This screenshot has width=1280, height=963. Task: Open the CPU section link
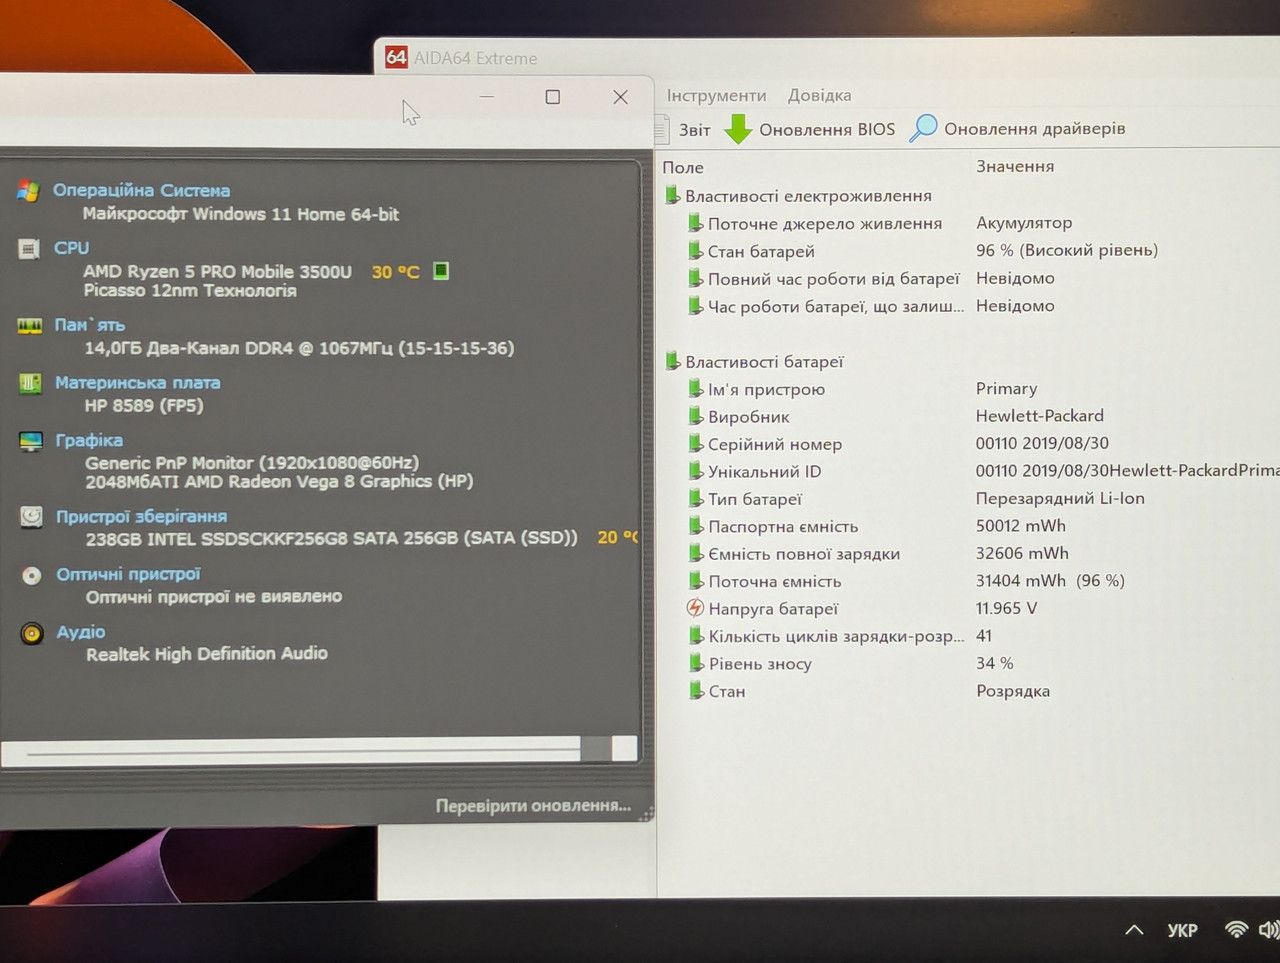point(71,248)
